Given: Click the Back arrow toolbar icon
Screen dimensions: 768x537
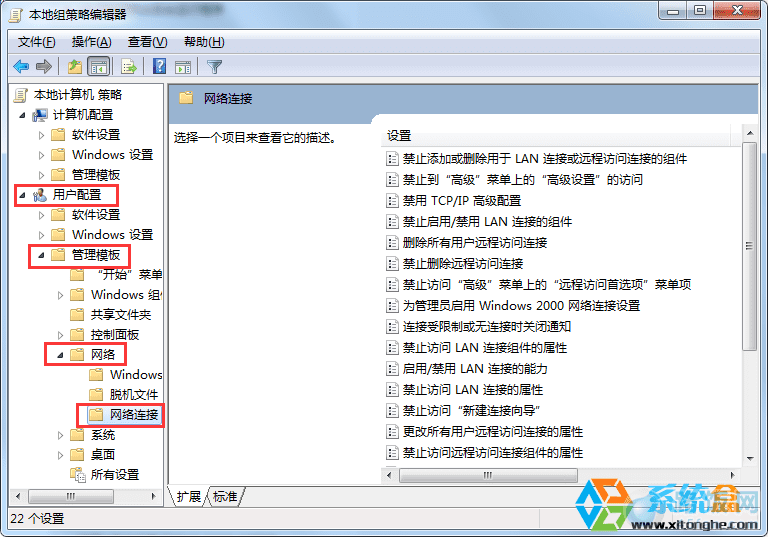Looking at the screenshot, I should tap(22, 66).
